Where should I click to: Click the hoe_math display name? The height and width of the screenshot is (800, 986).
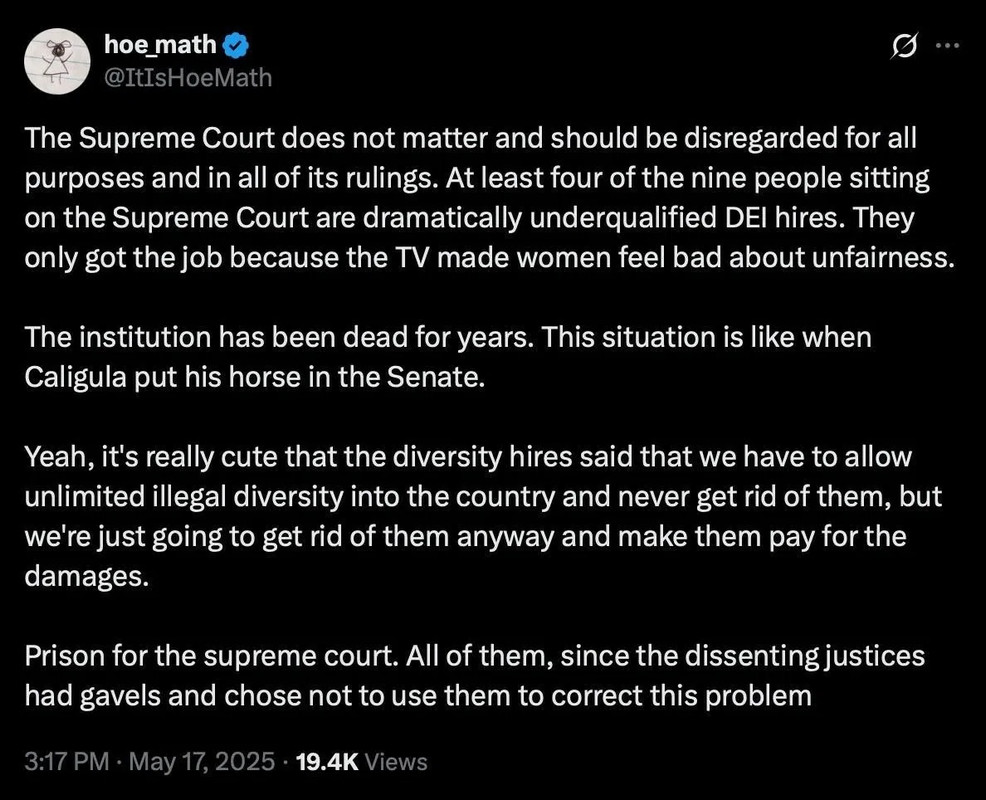click(159, 44)
